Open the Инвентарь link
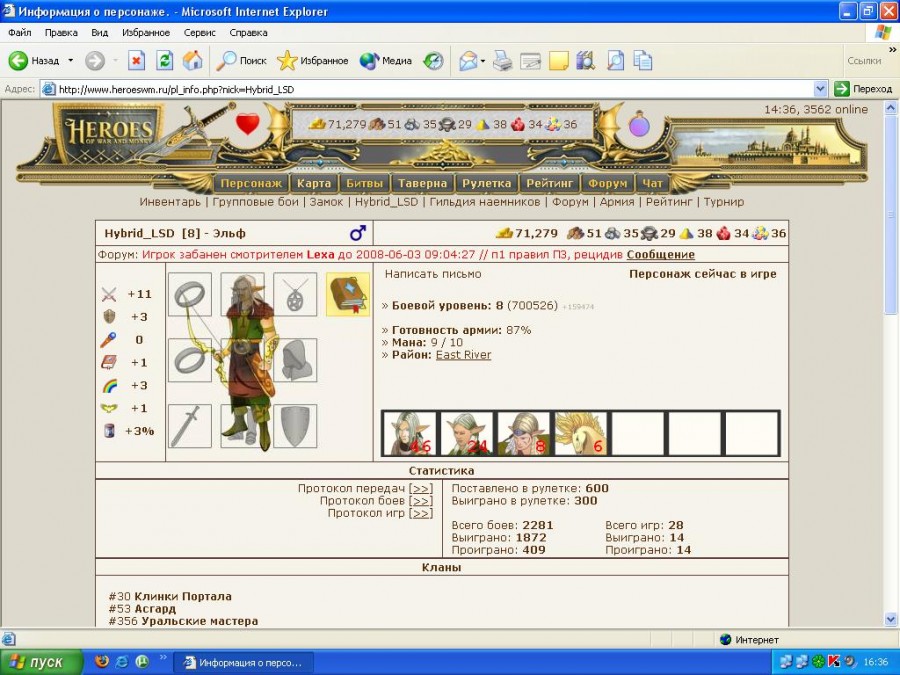 [170, 202]
